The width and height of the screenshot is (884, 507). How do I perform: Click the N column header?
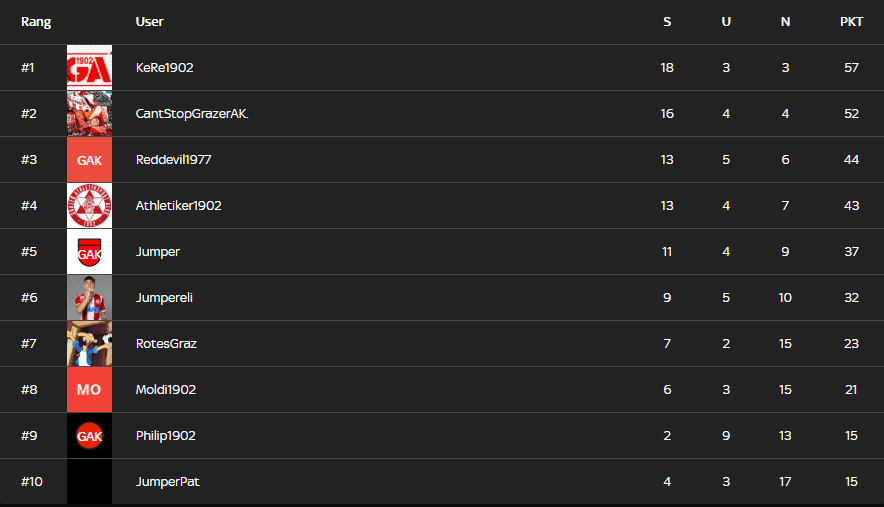(x=785, y=22)
